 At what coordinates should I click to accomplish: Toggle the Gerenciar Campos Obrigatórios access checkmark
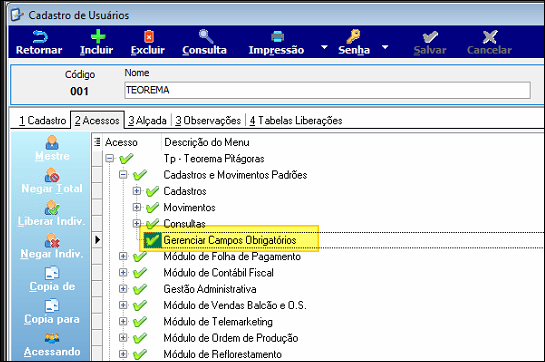pyautogui.click(x=153, y=240)
